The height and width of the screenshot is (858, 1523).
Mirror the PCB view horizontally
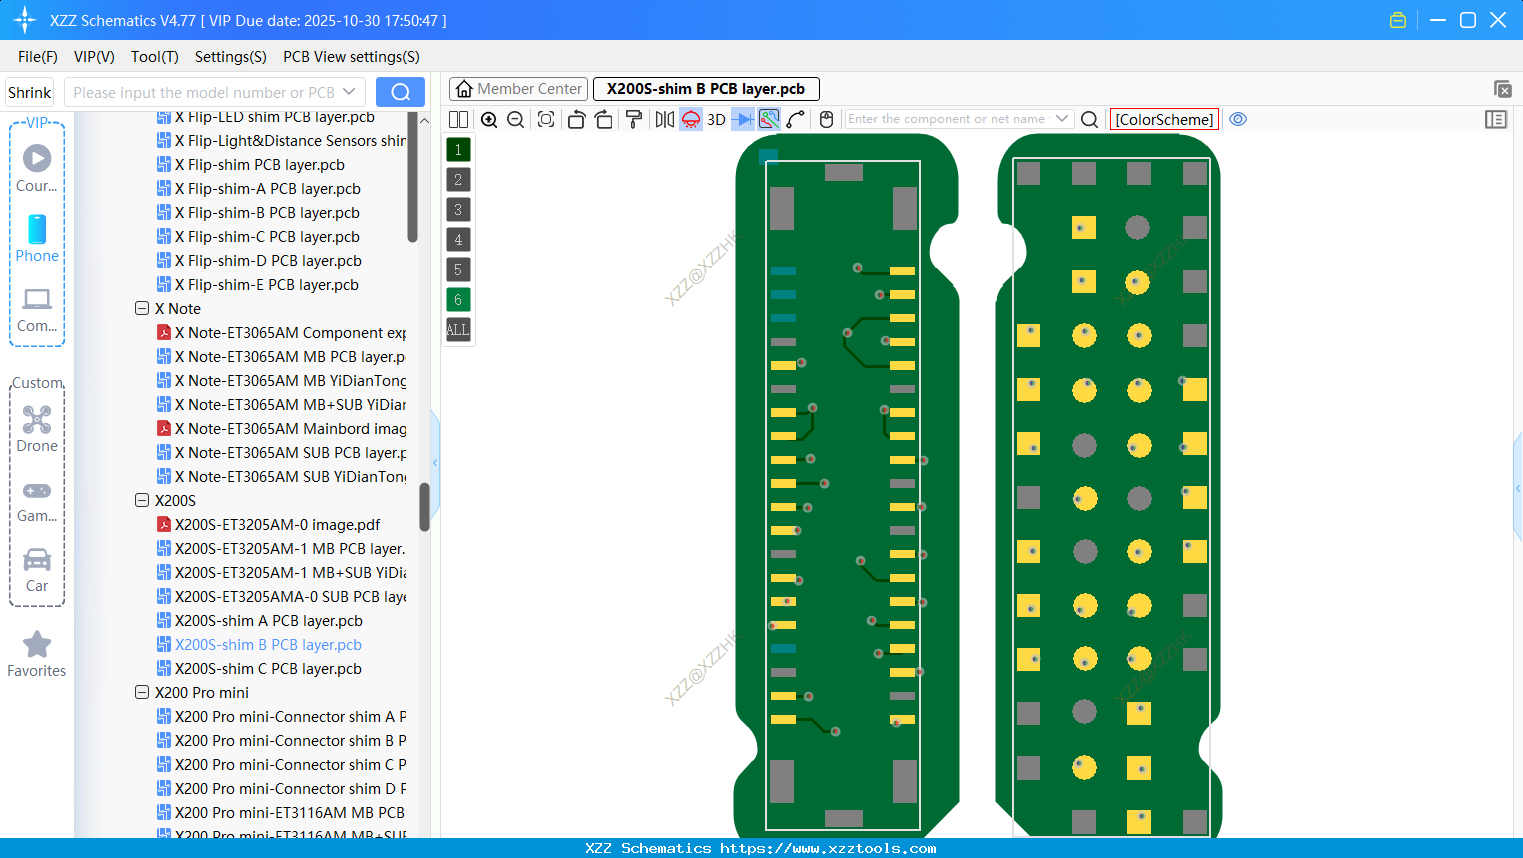663,119
